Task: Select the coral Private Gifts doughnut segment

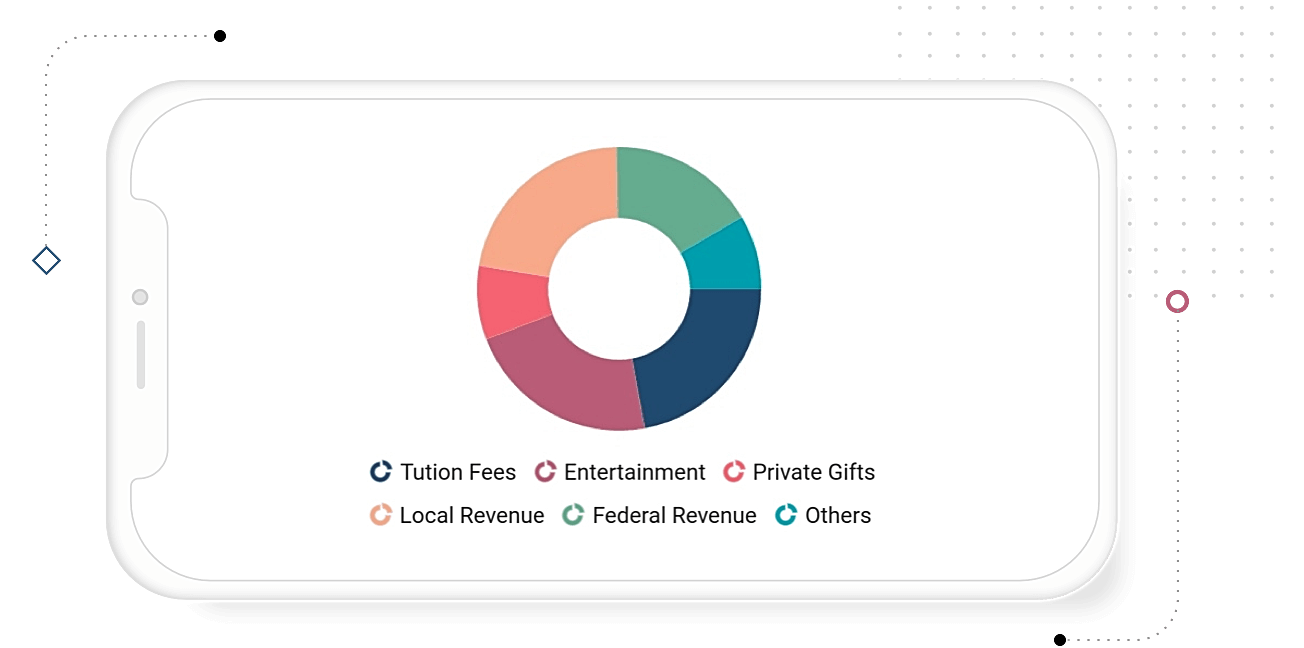Action: (x=513, y=303)
